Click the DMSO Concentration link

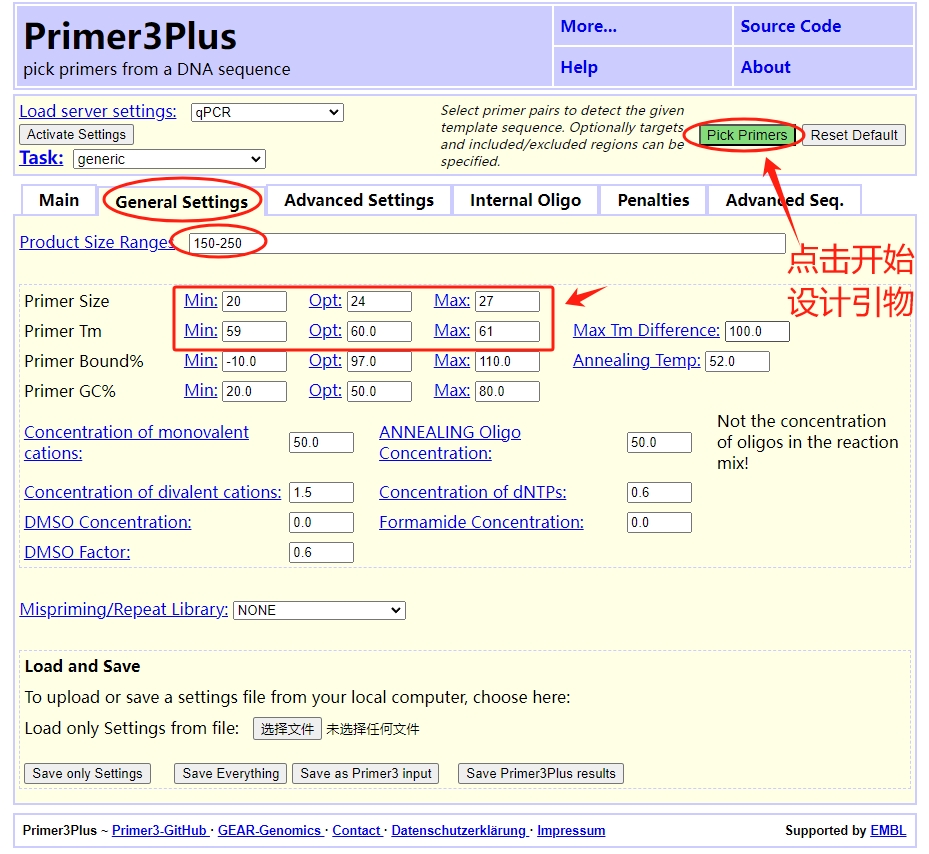pos(108,522)
